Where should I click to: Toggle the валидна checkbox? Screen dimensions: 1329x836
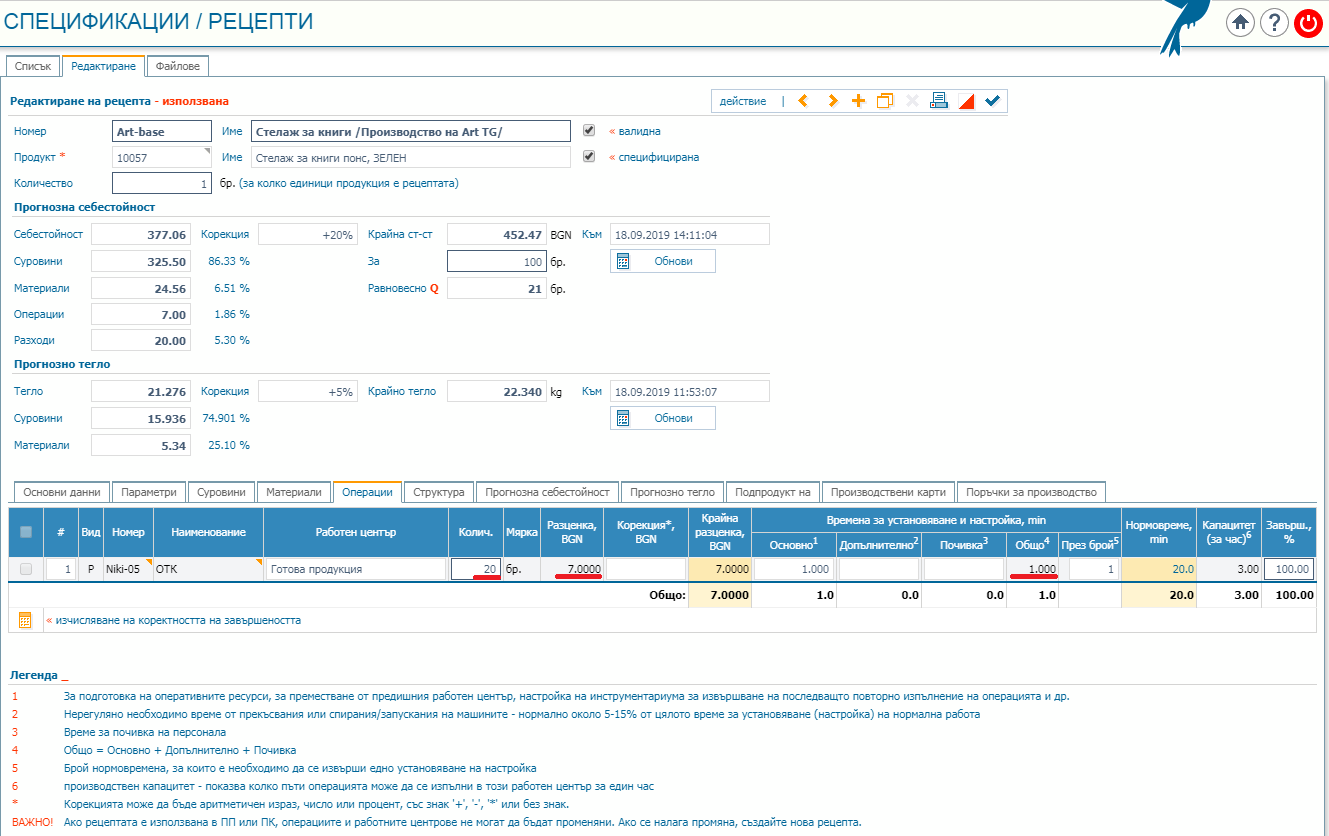pos(589,130)
